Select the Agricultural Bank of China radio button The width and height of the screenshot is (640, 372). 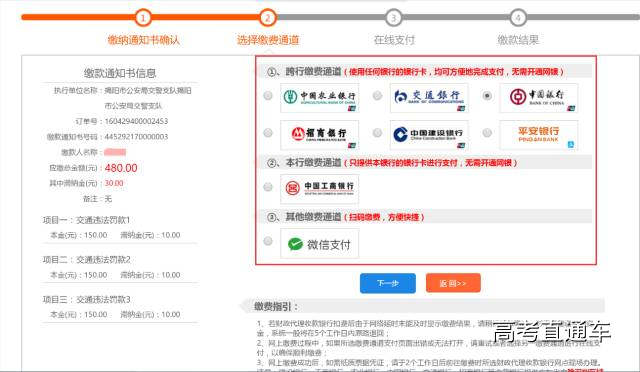pos(268,96)
